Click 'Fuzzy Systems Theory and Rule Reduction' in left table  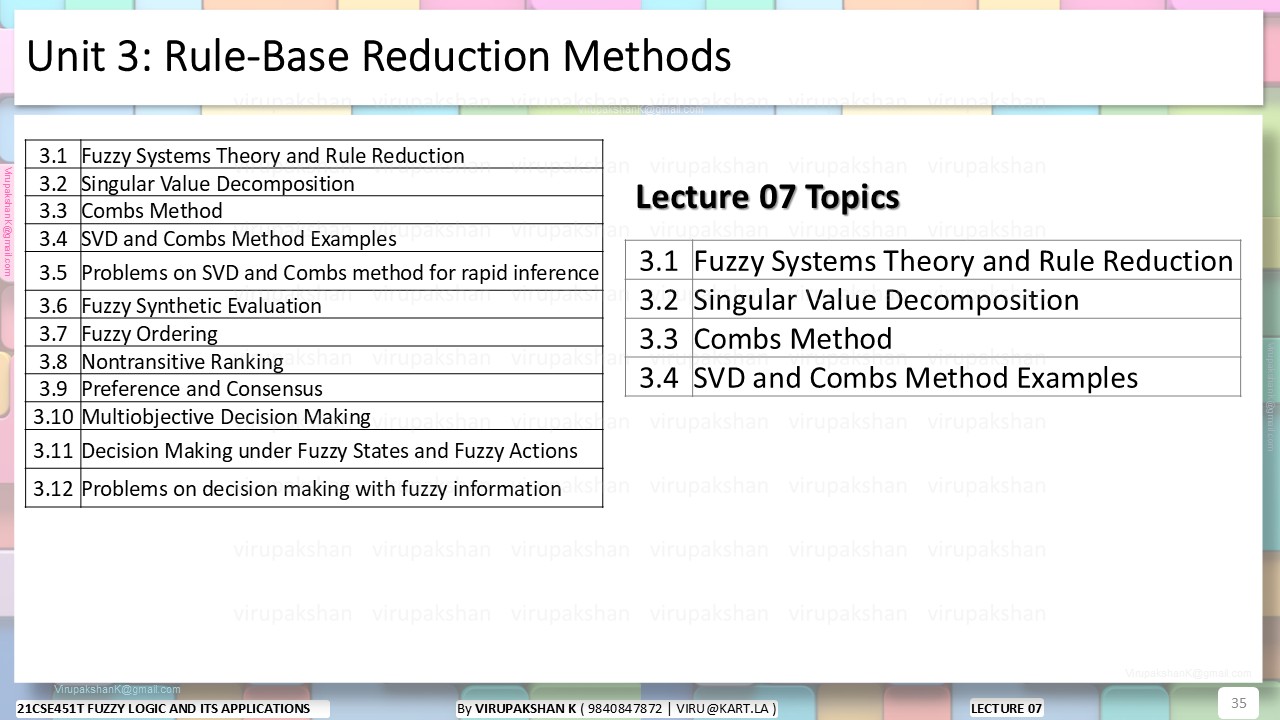[x=273, y=156]
